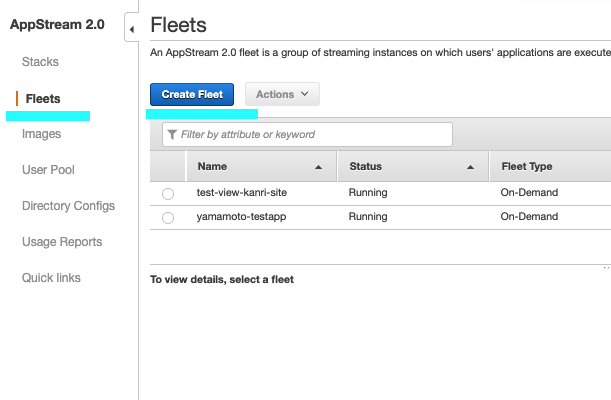
Task: Click the AppStream 2.0 title
Action: [x=57, y=25]
